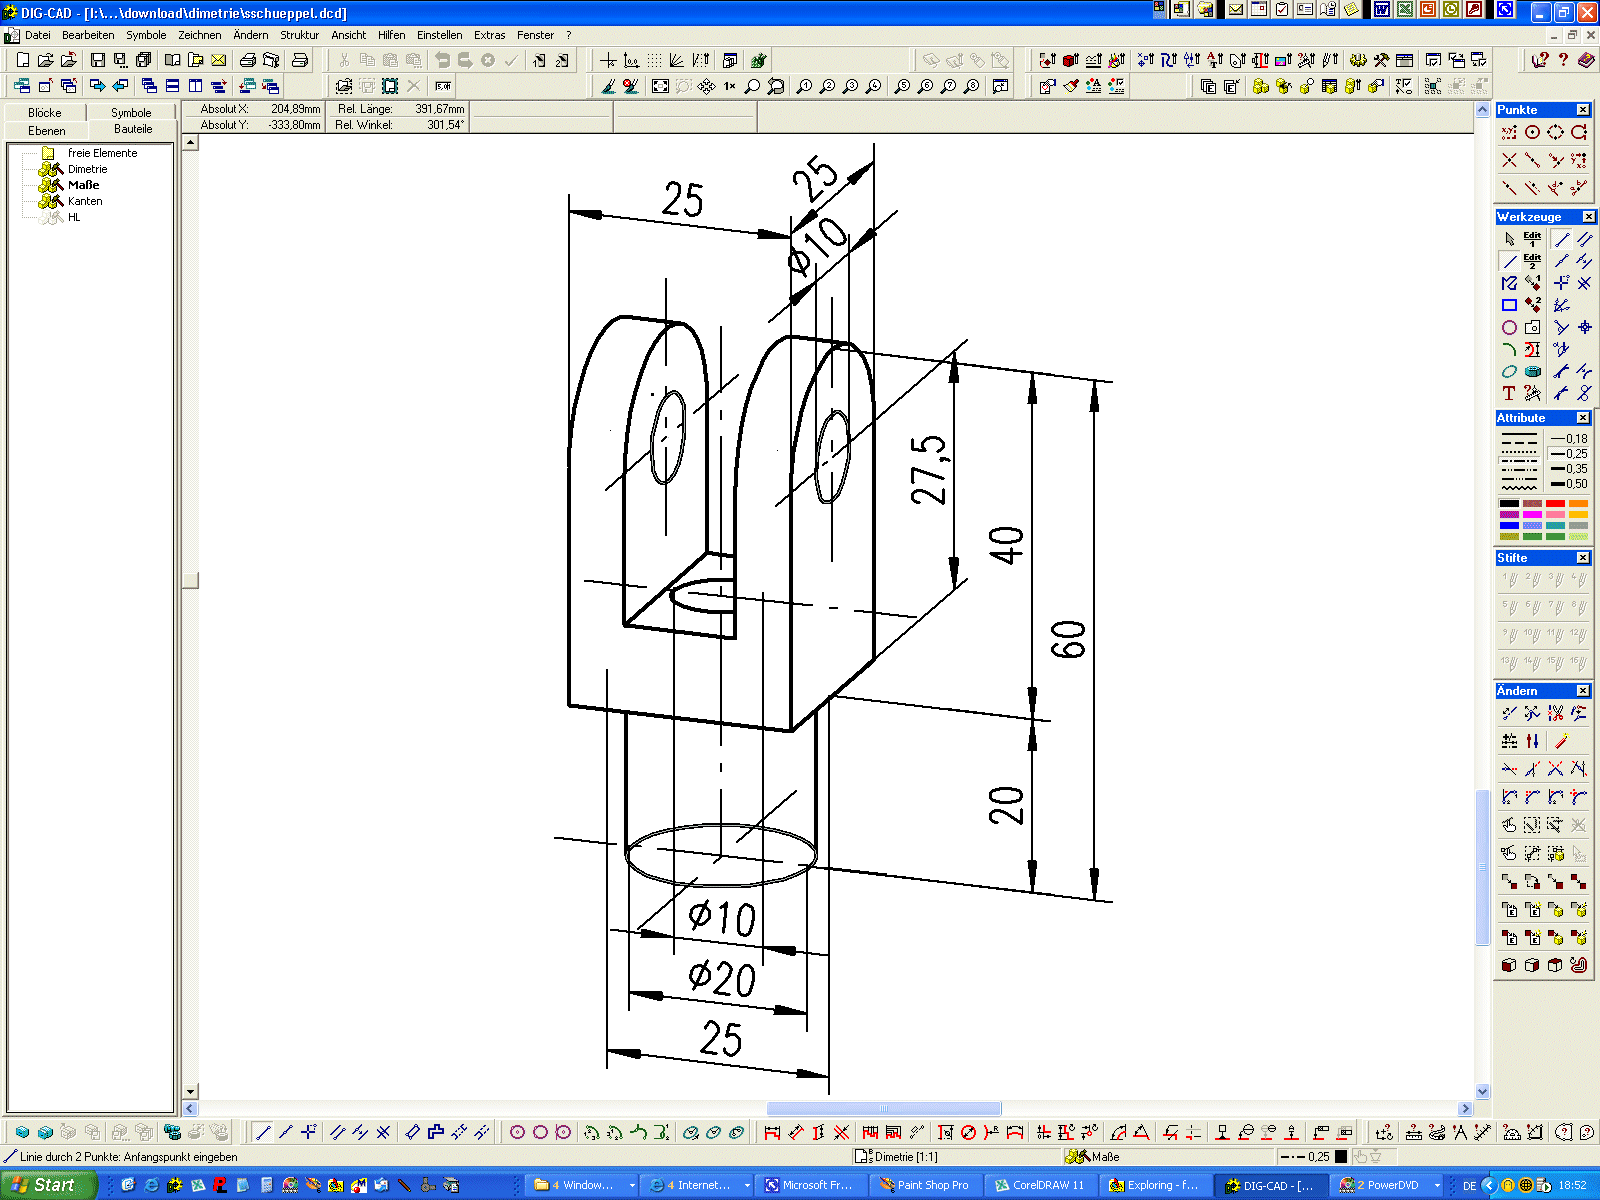
Task: Click the parallel line tool in Werkzeuge
Action: pos(1584,239)
